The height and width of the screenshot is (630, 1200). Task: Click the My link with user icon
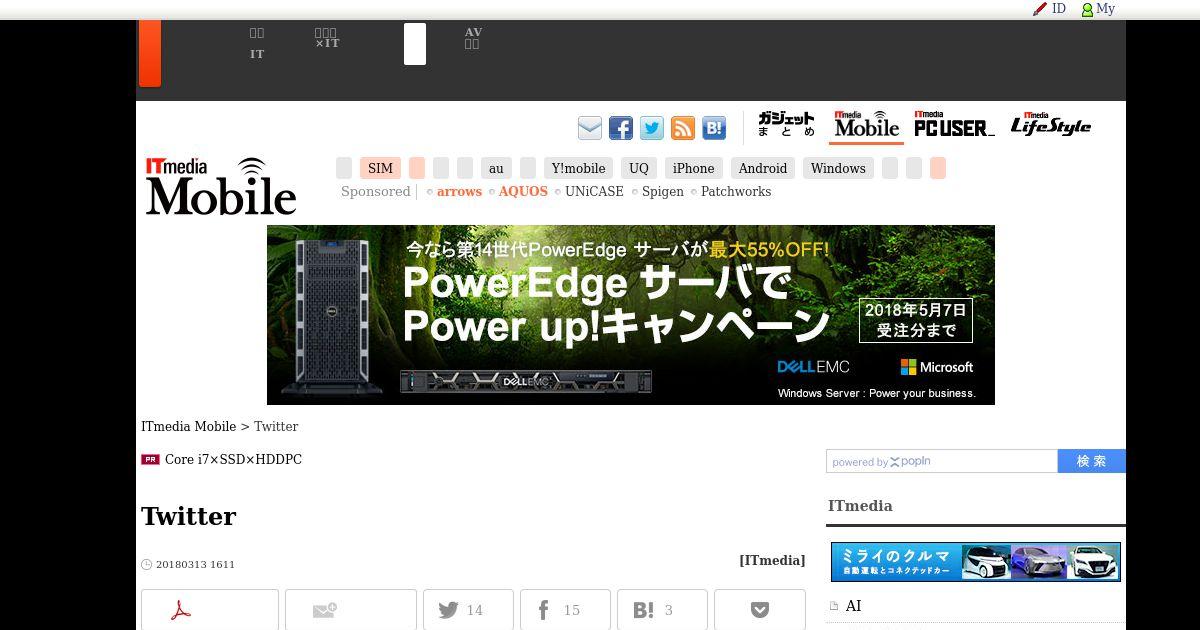pyautogui.click(x=1098, y=9)
